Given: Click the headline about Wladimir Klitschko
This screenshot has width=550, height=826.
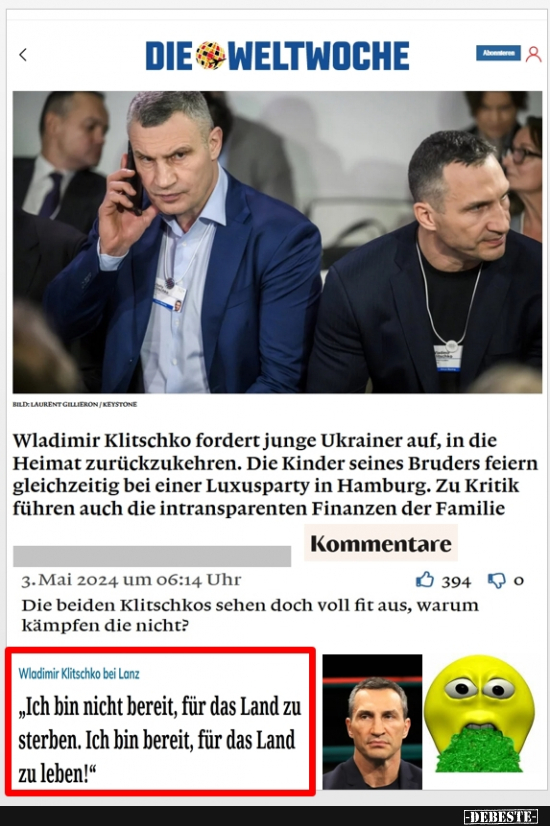Looking at the screenshot, I should pyautogui.click(x=275, y=474).
